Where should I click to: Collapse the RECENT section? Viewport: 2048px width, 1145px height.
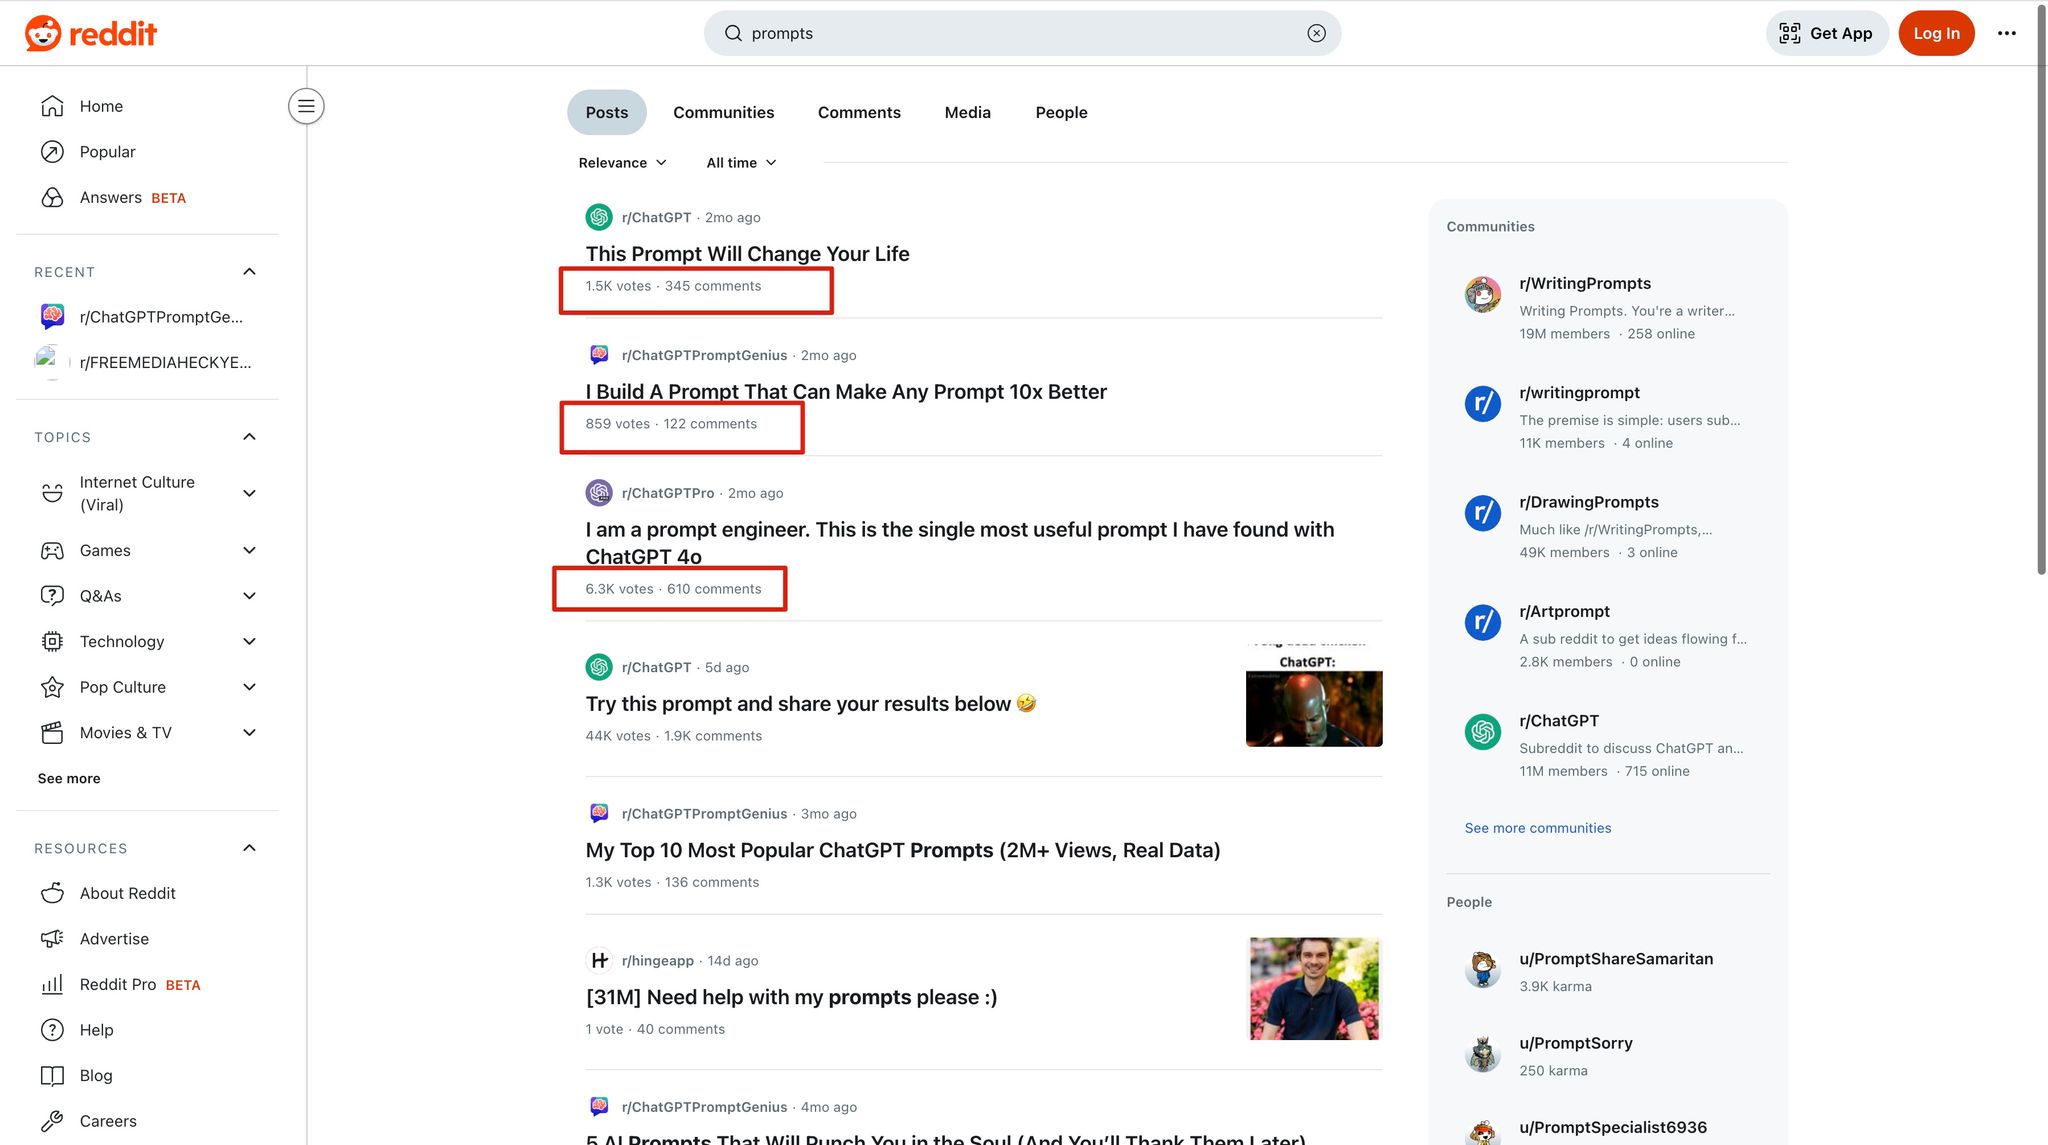(x=249, y=272)
